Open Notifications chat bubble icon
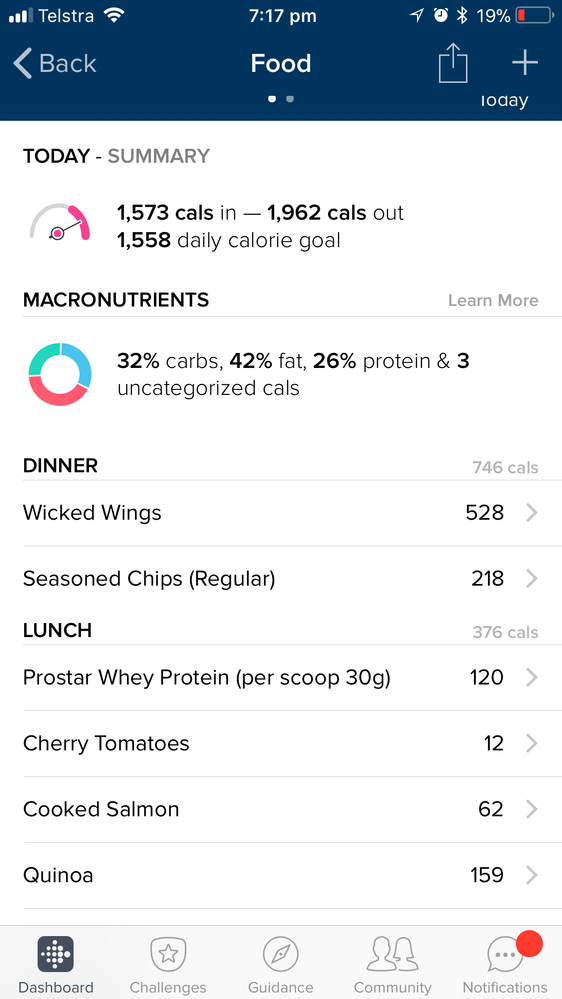The height and width of the screenshot is (999, 562). pyautogui.click(x=505, y=954)
